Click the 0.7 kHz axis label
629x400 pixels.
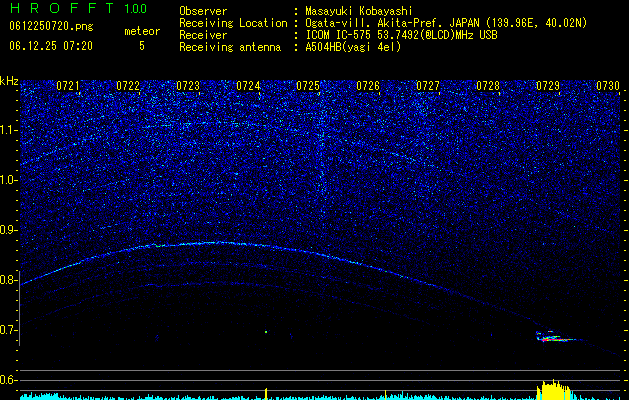coord(9,330)
